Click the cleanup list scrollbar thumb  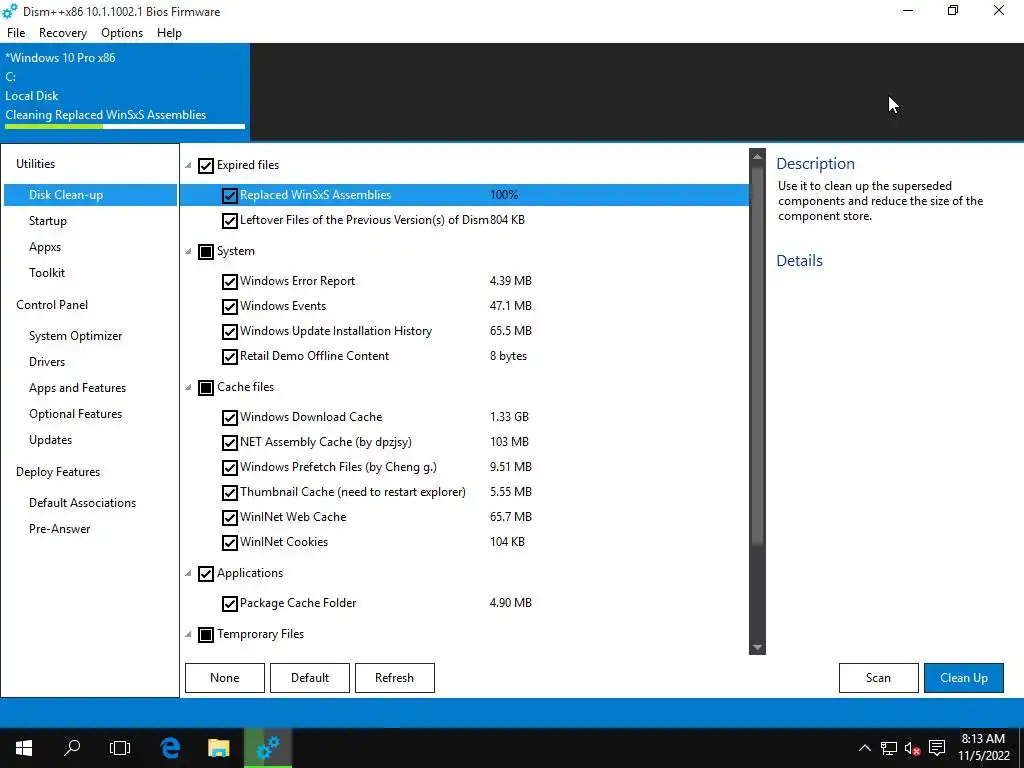coord(758,355)
